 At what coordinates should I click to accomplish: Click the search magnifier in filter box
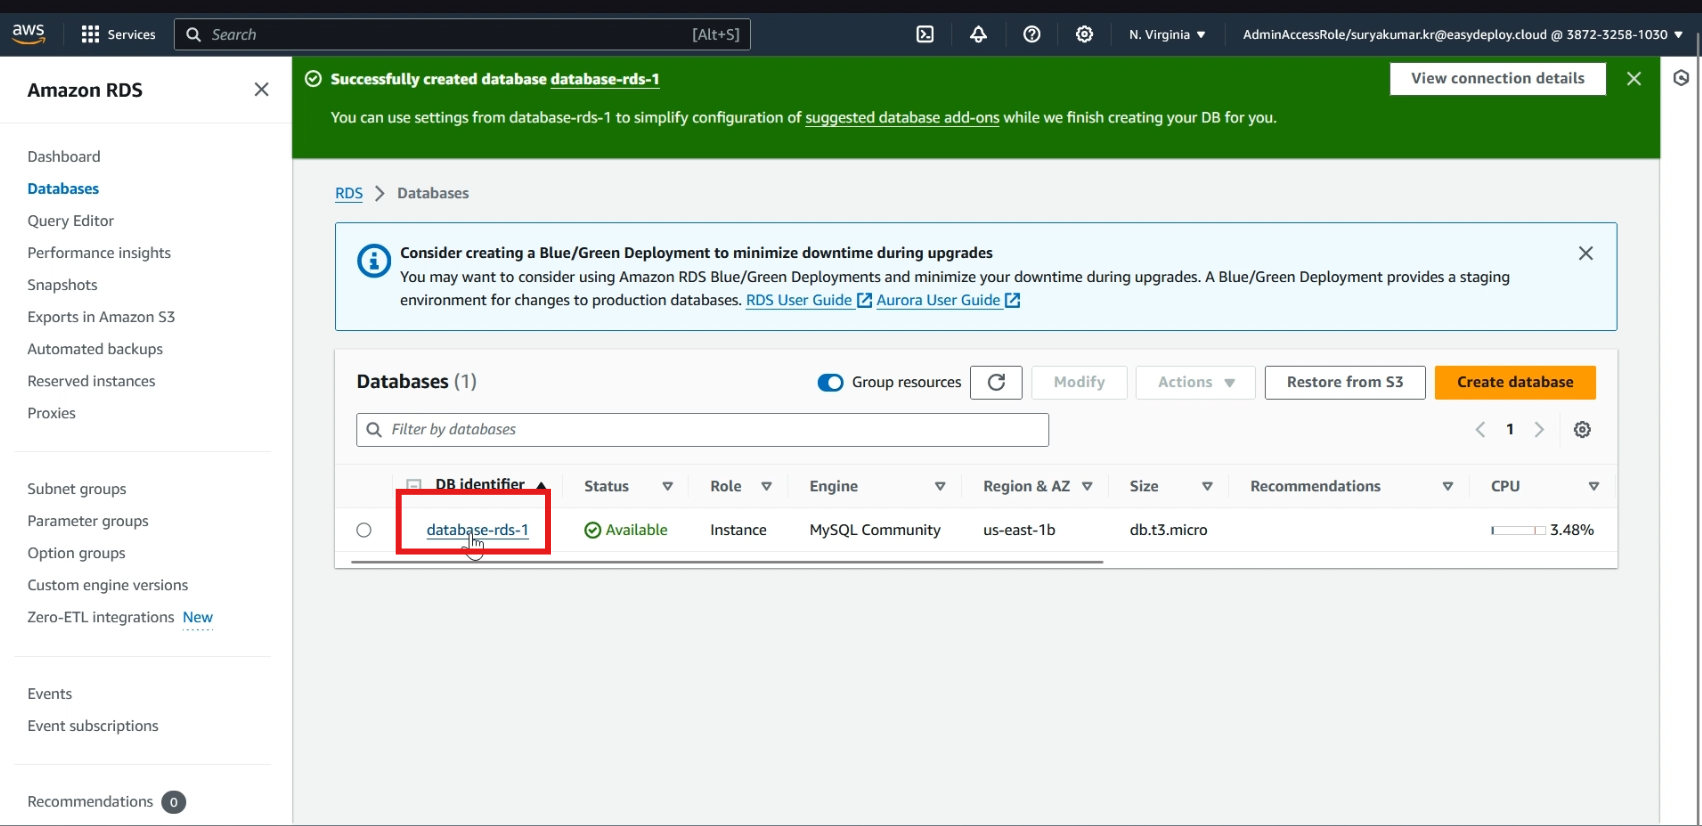[374, 429]
